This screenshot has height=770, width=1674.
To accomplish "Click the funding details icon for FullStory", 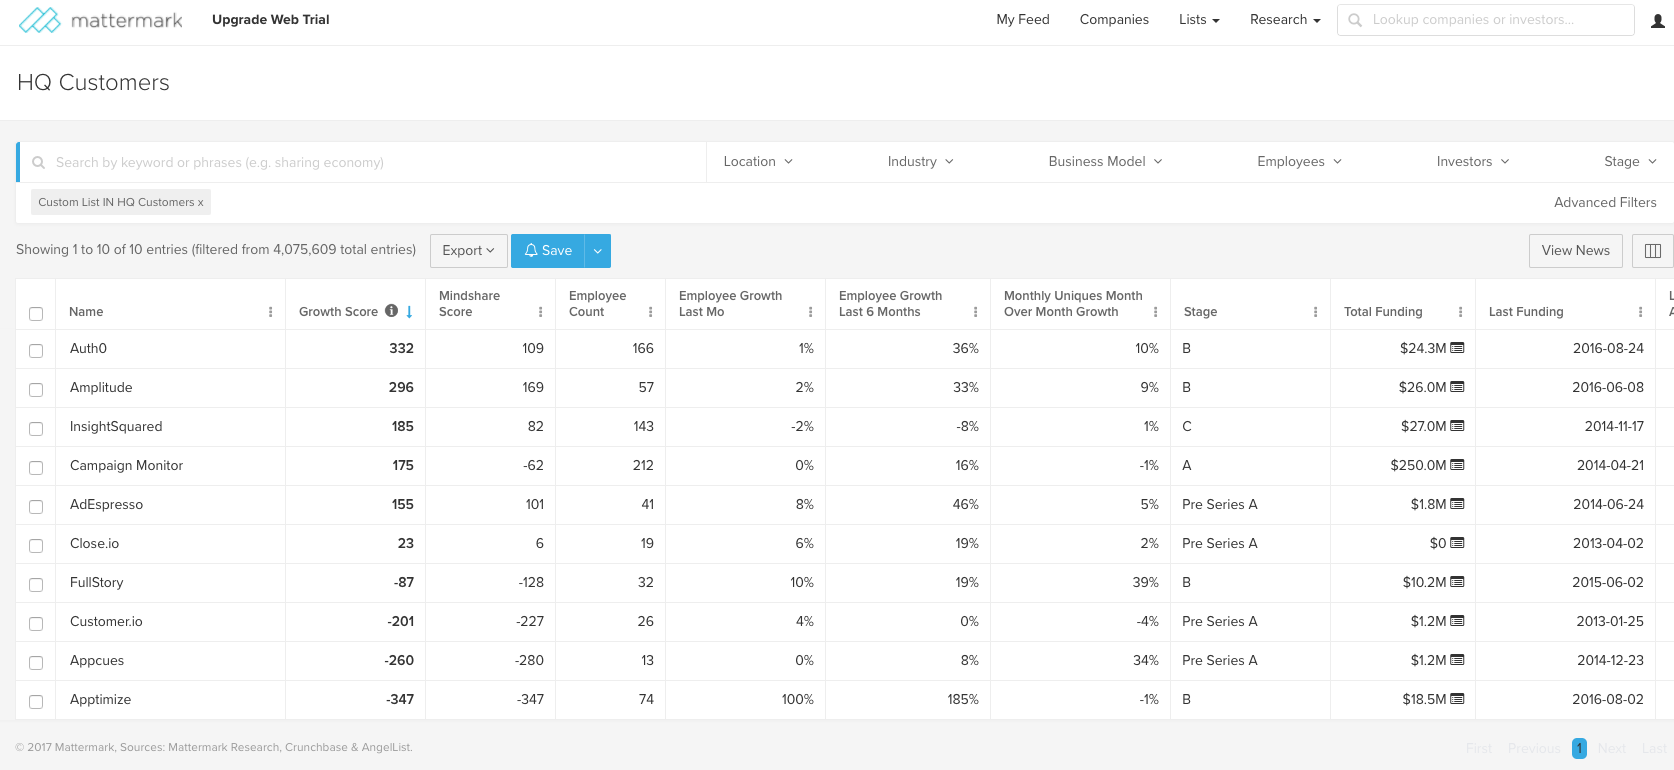I will click(1457, 582).
